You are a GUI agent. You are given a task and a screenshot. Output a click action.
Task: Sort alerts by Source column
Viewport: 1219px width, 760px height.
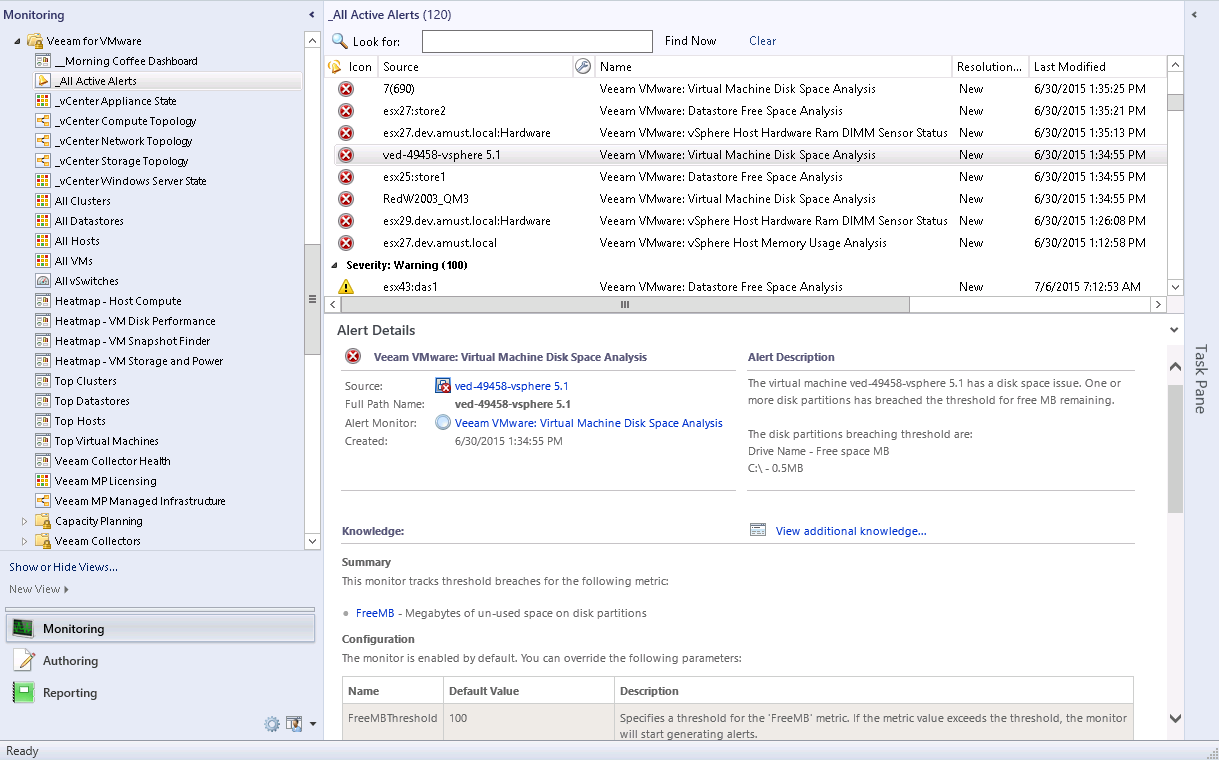click(475, 67)
